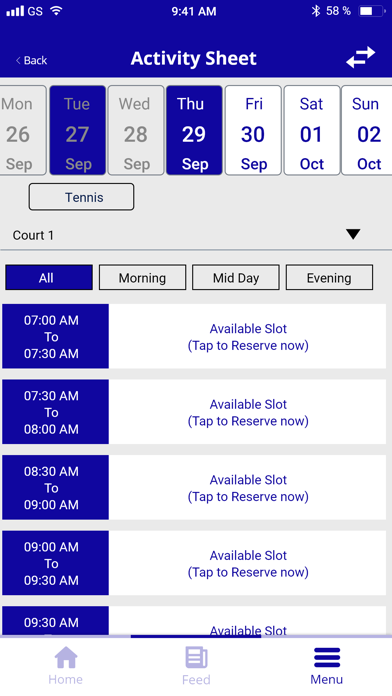Tap the 58 % battery percentage
The height and width of the screenshot is (696, 392).
[x=338, y=11]
